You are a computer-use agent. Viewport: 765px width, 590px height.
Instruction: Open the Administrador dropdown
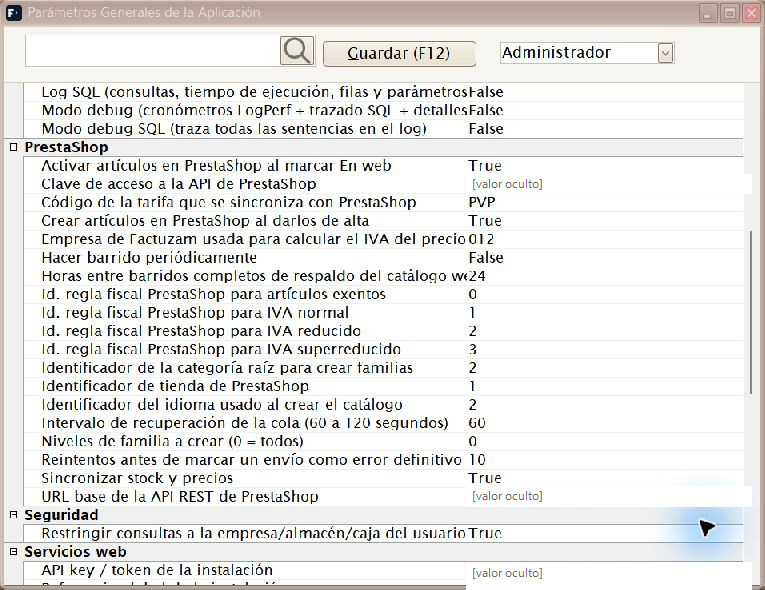[665, 53]
